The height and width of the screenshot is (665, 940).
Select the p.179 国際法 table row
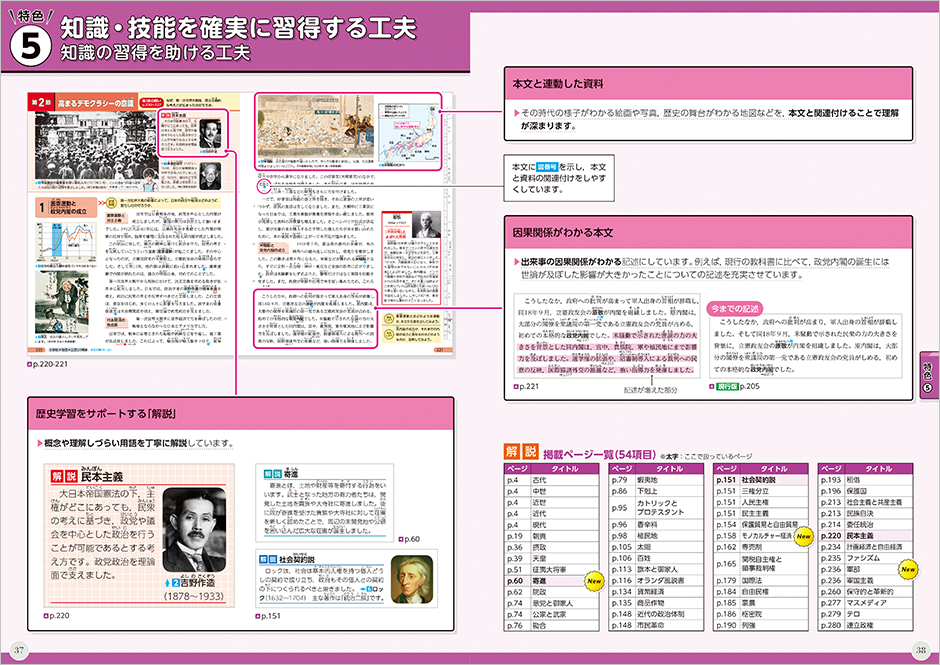(760, 580)
